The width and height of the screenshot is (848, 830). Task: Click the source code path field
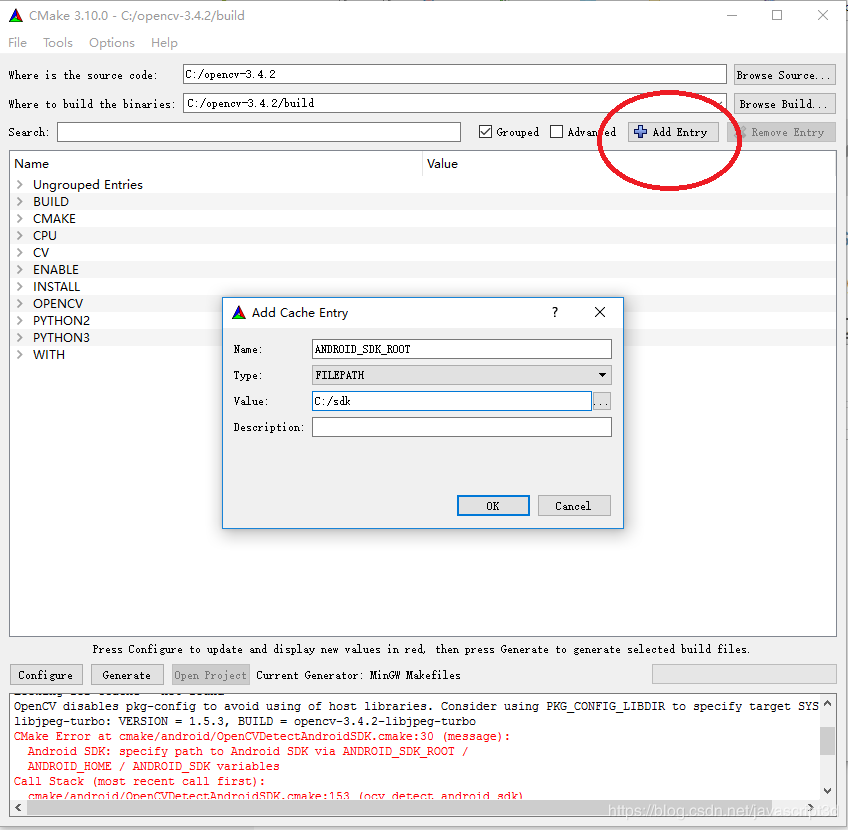[x=455, y=74]
